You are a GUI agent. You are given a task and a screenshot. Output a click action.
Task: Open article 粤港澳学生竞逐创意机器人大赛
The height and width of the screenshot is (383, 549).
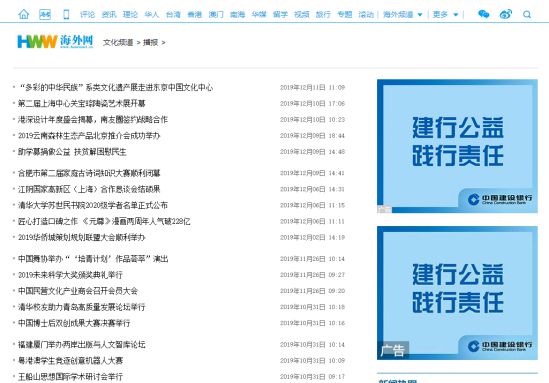[x=70, y=361]
